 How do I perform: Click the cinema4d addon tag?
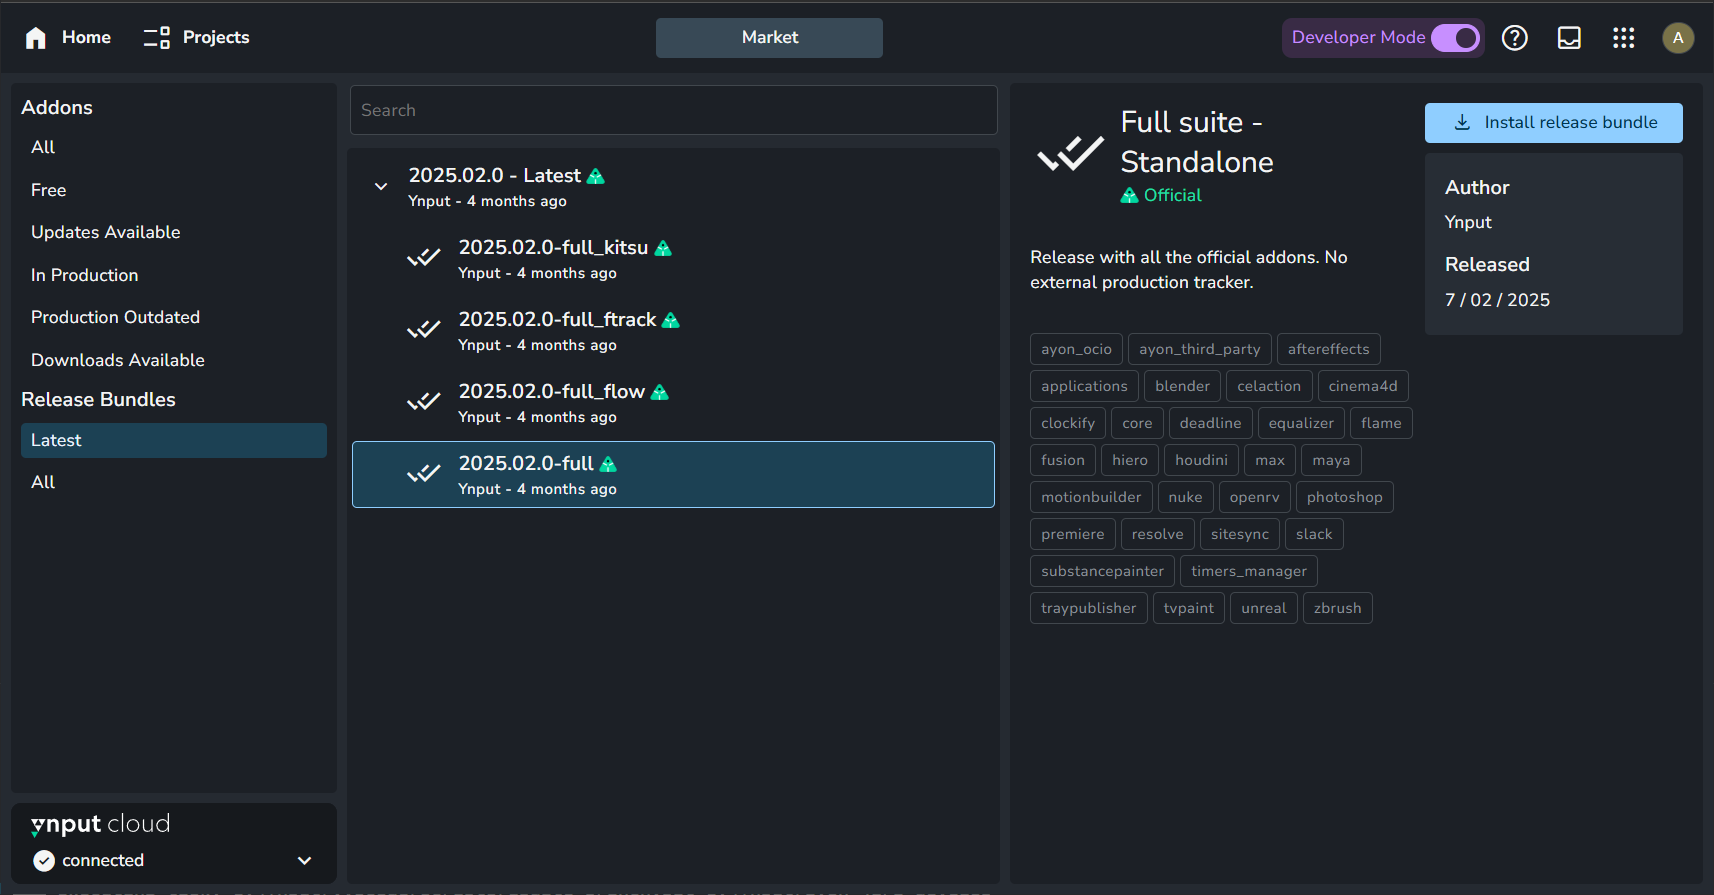[x=1363, y=386]
